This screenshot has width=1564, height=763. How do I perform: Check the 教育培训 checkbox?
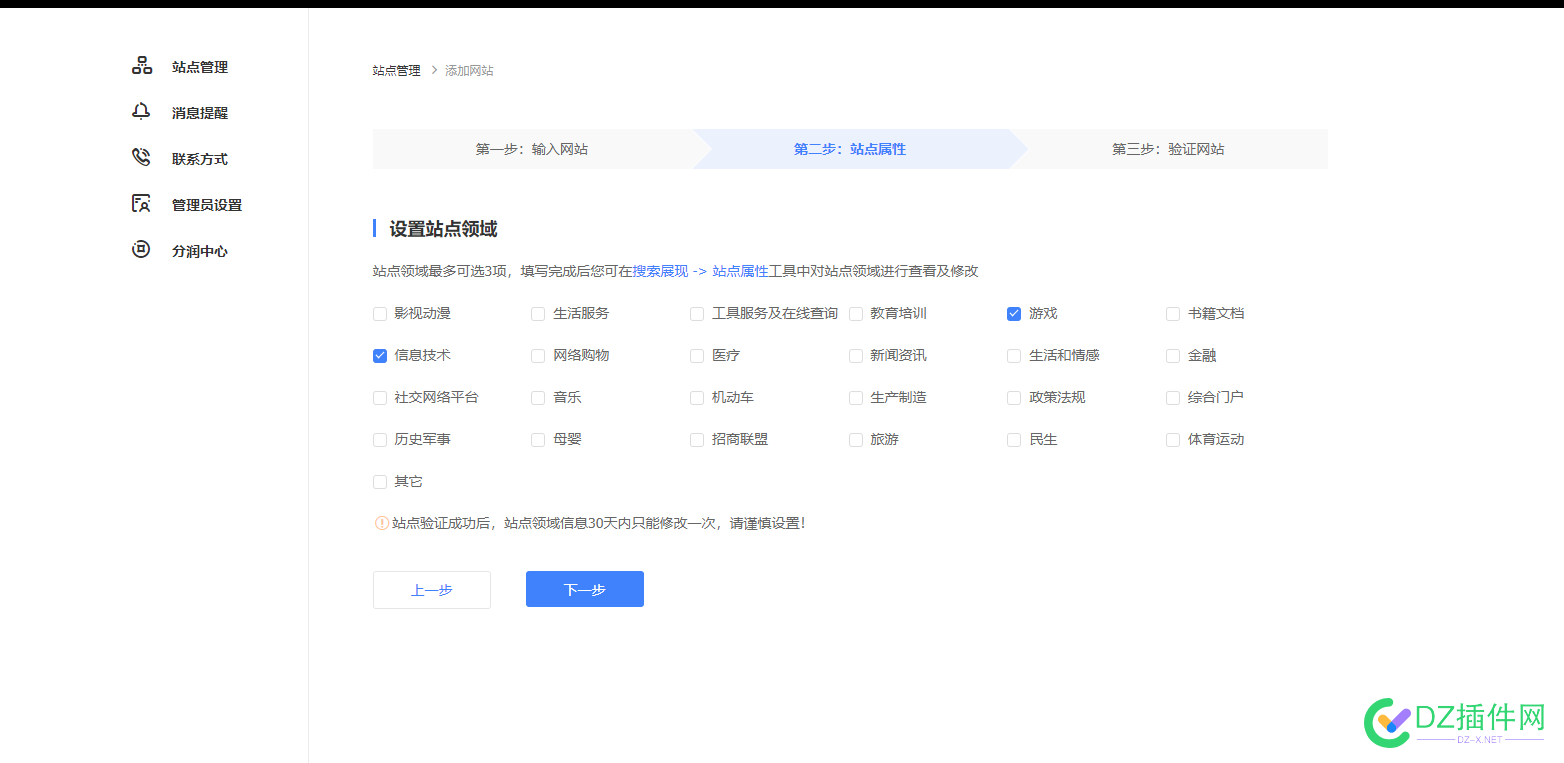click(856, 314)
